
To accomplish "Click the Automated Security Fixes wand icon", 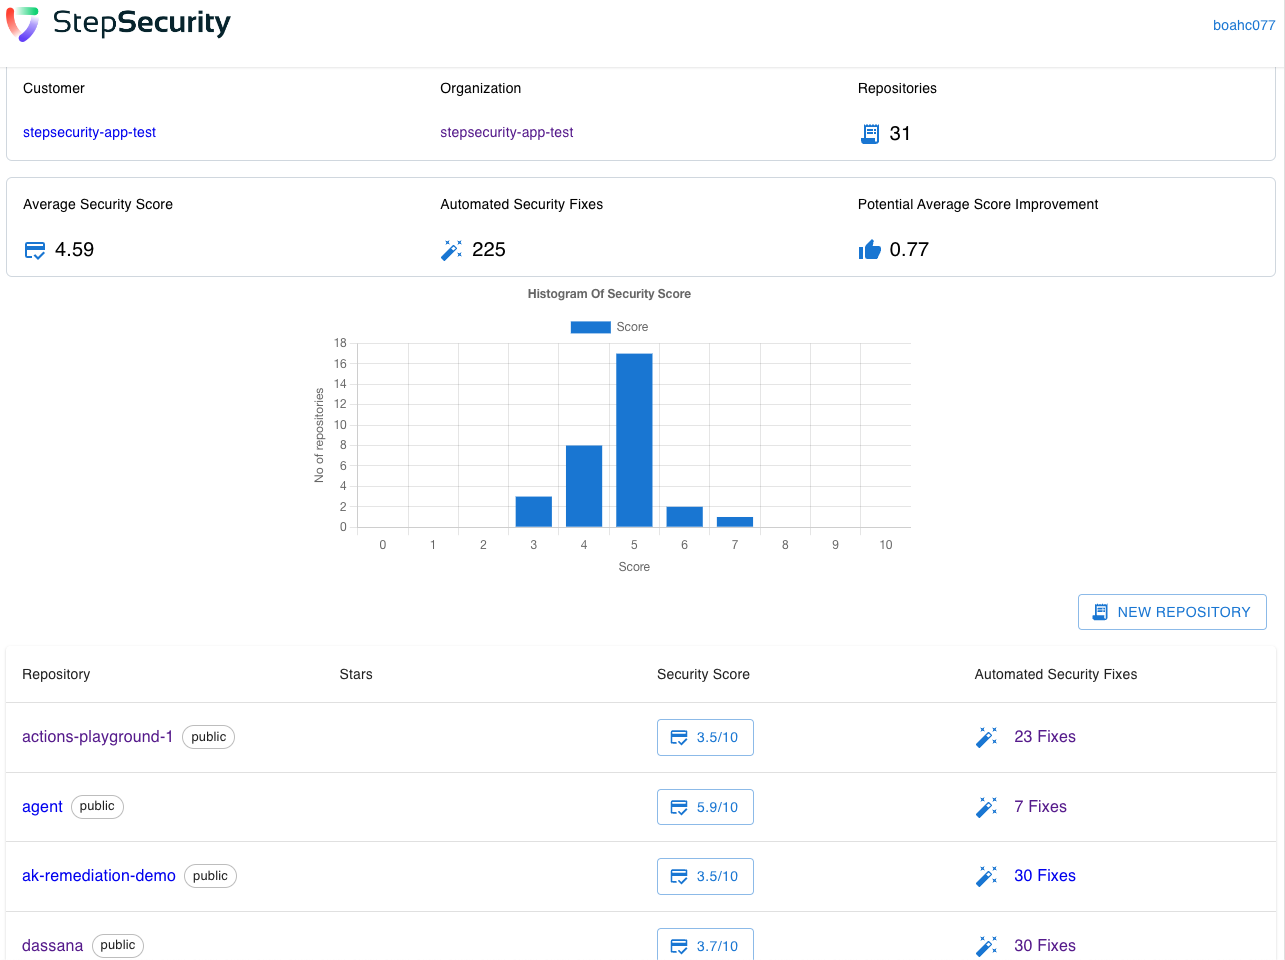I will click(451, 250).
